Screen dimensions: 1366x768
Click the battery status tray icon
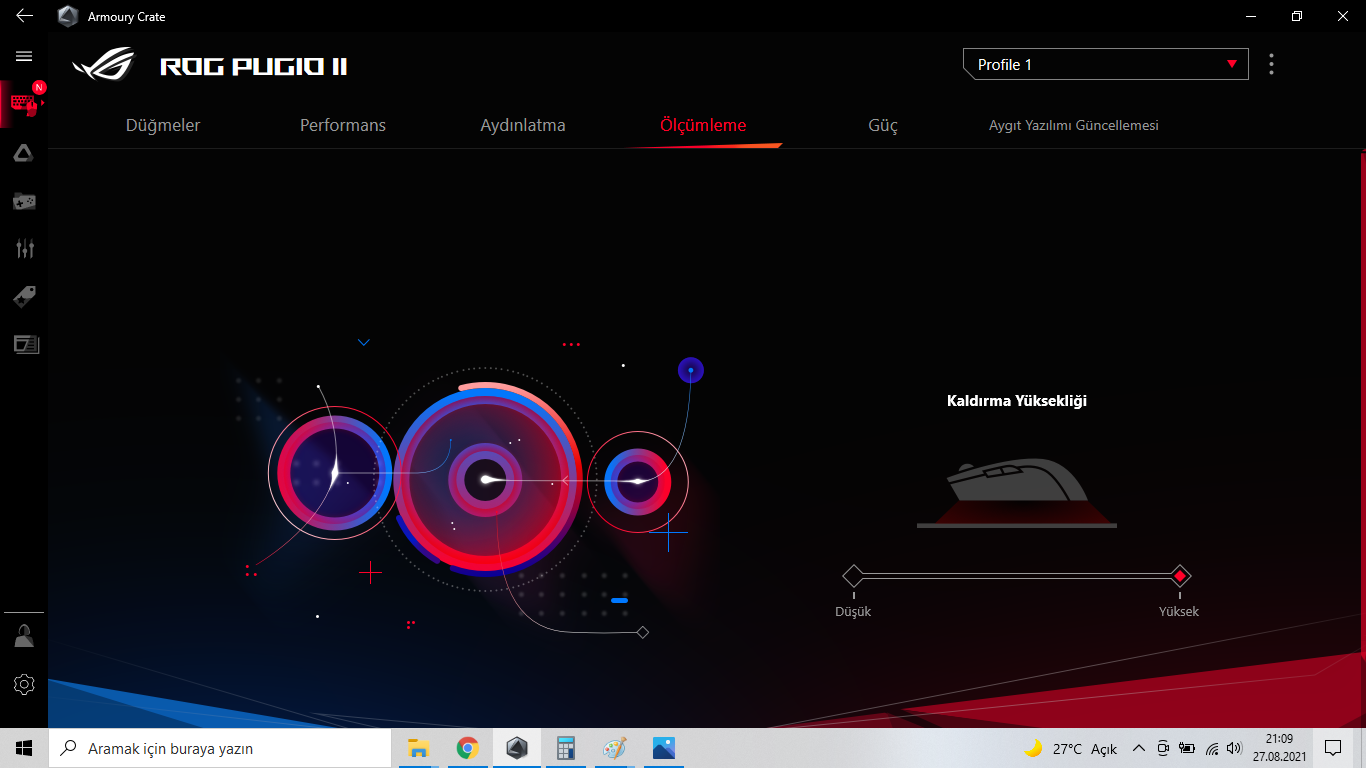[1187, 748]
